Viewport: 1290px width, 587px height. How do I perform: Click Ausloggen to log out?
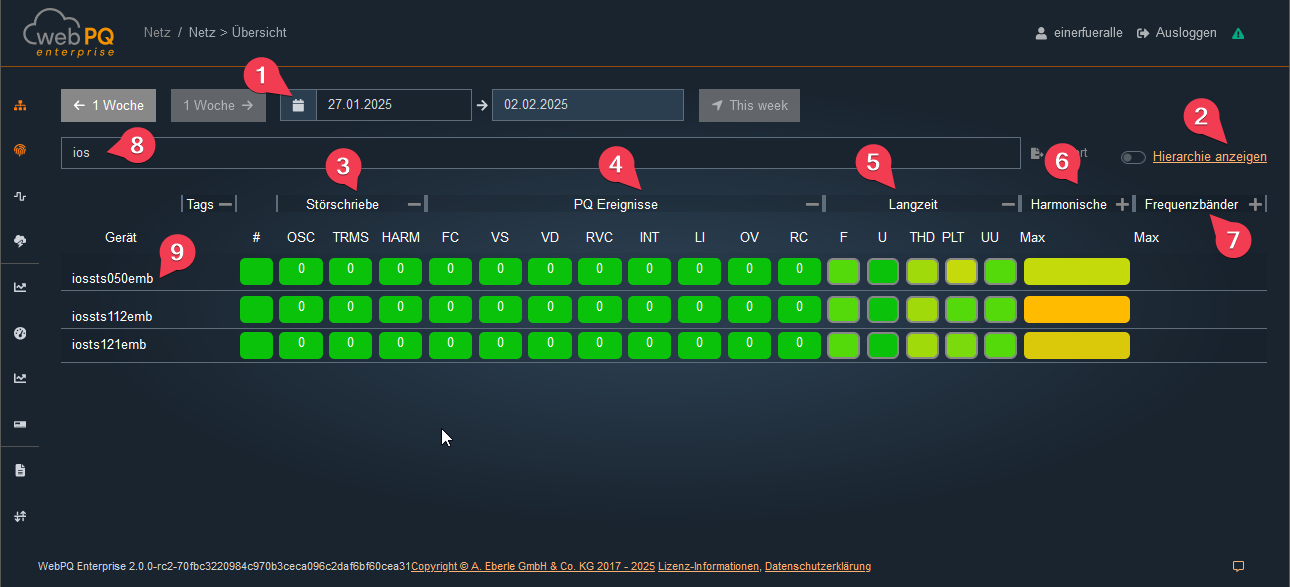tap(1177, 33)
